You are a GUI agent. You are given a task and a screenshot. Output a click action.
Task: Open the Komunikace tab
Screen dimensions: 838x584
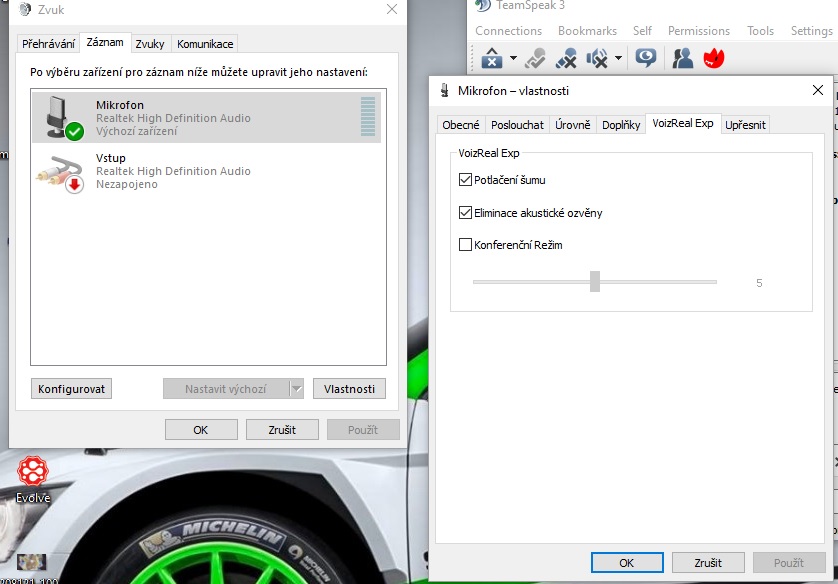(205, 44)
